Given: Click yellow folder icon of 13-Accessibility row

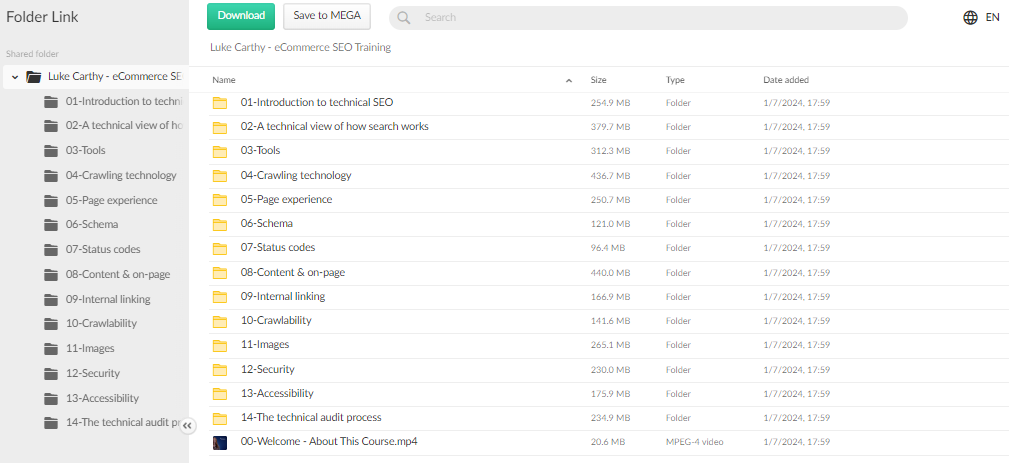Looking at the screenshot, I should tap(220, 394).
